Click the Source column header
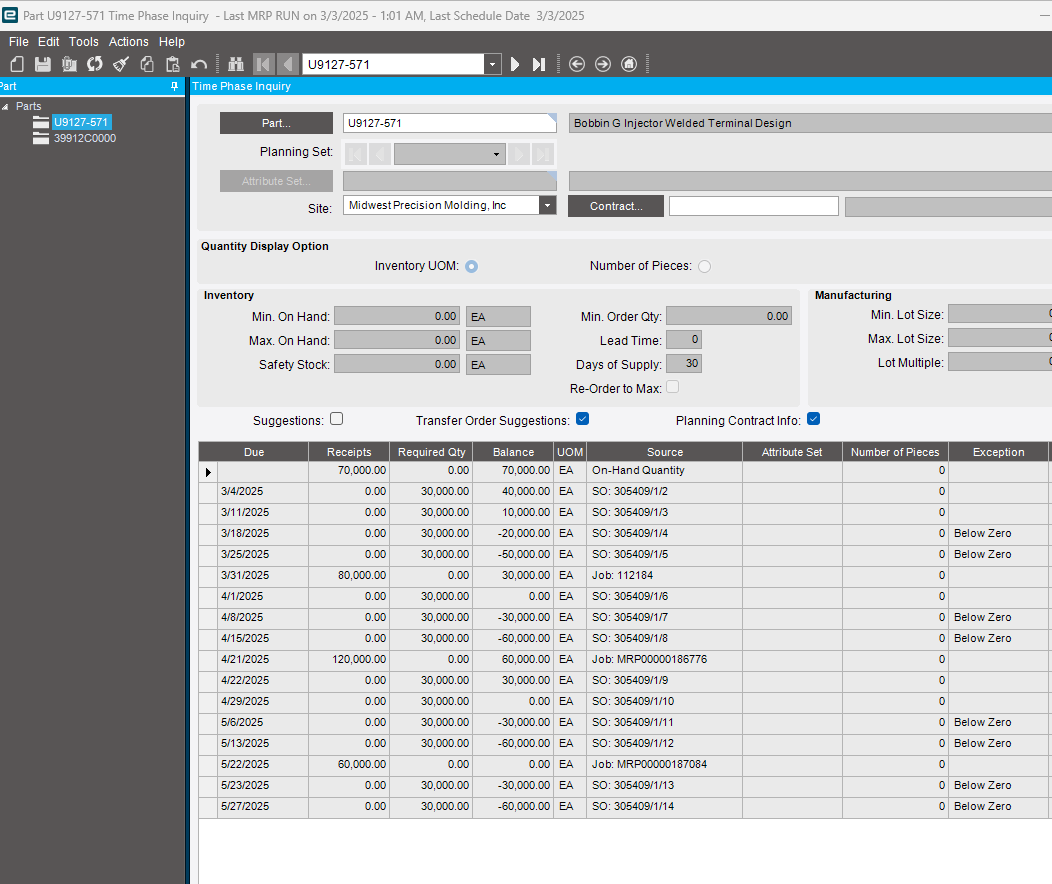The height and width of the screenshot is (884, 1052). point(665,452)
